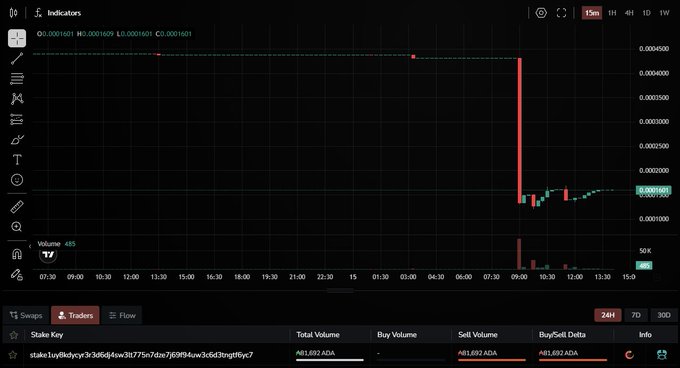Click the TradingView logo
This screenshot has width=680, height=368.
click(48, 255)
